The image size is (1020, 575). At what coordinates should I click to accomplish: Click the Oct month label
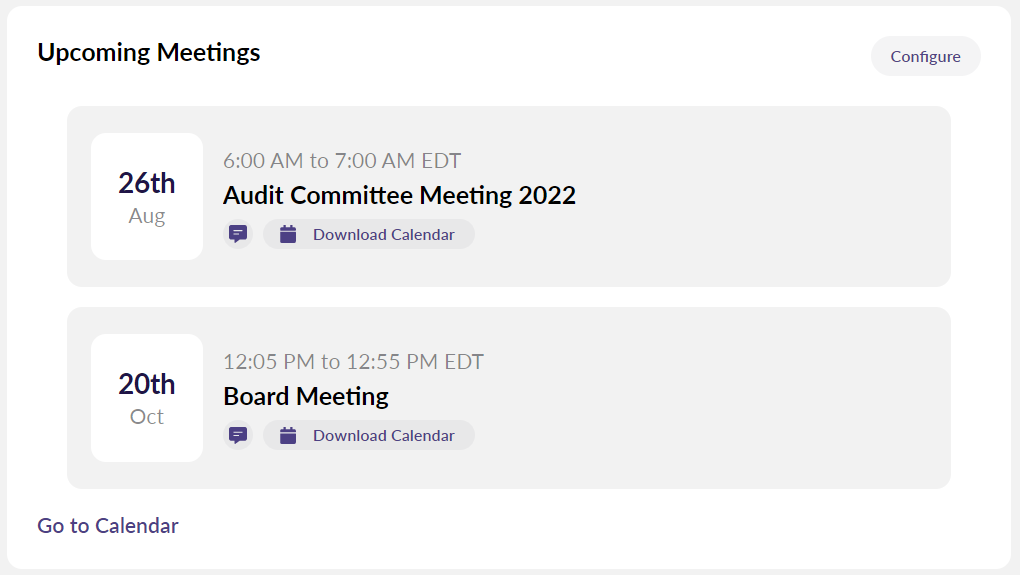point(147,417)
